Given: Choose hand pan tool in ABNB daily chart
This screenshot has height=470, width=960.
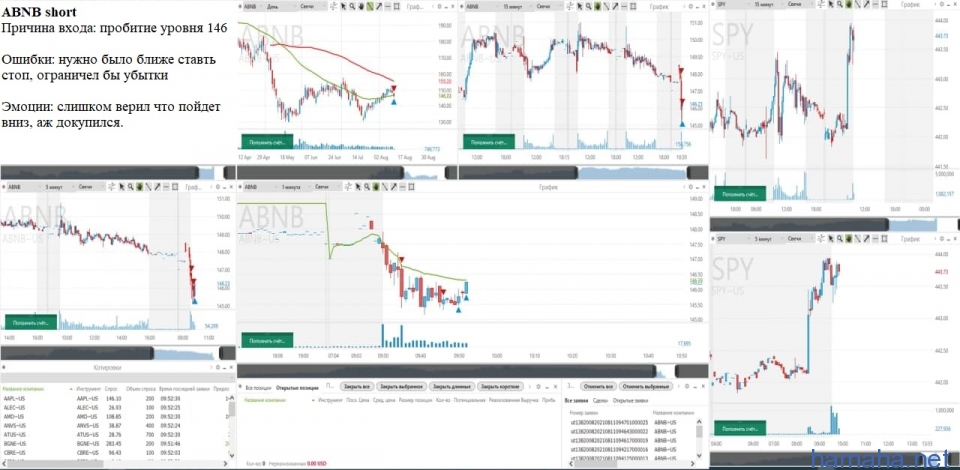Looking at the screenshot, I should pos(362,6).
